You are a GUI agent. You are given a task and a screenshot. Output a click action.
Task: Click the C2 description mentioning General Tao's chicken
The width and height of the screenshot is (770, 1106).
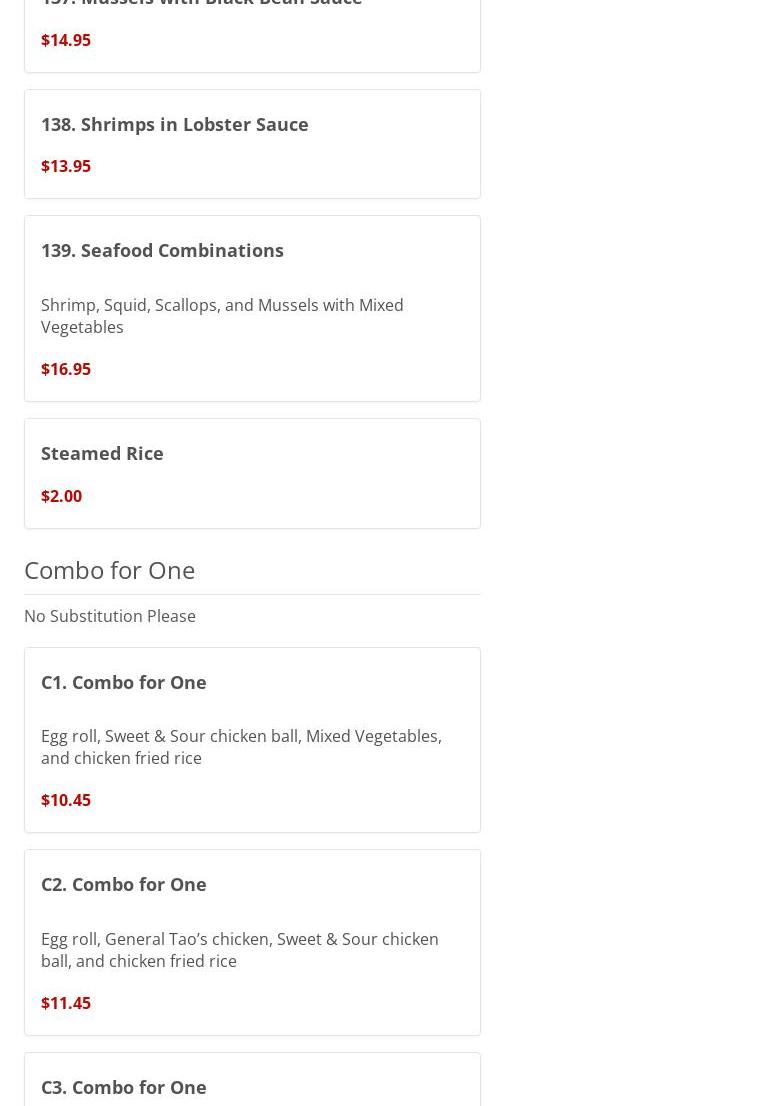[240, 950]
